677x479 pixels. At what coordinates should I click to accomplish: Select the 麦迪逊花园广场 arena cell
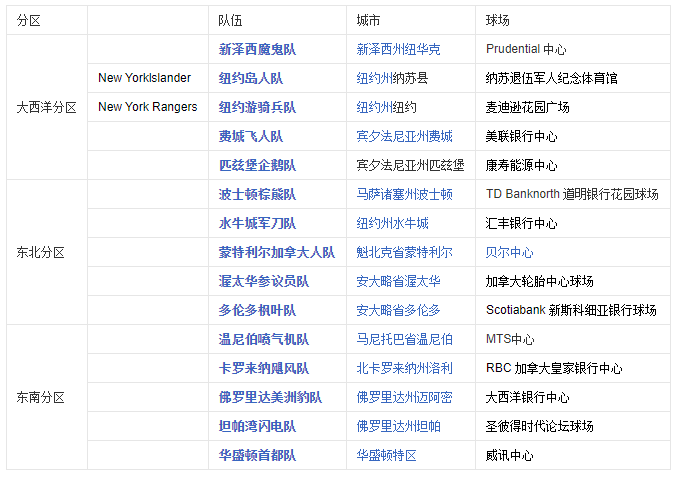[573, 107]
